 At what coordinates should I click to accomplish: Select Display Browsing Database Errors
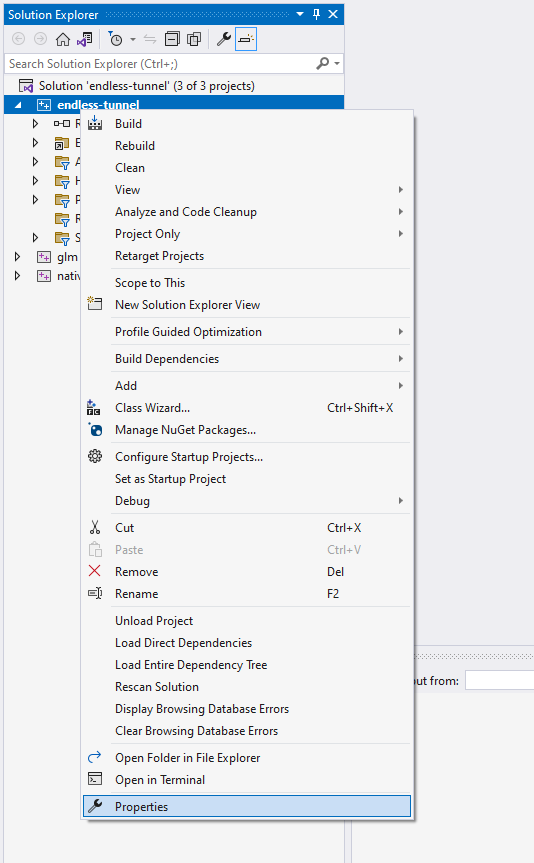pos(247,709)
